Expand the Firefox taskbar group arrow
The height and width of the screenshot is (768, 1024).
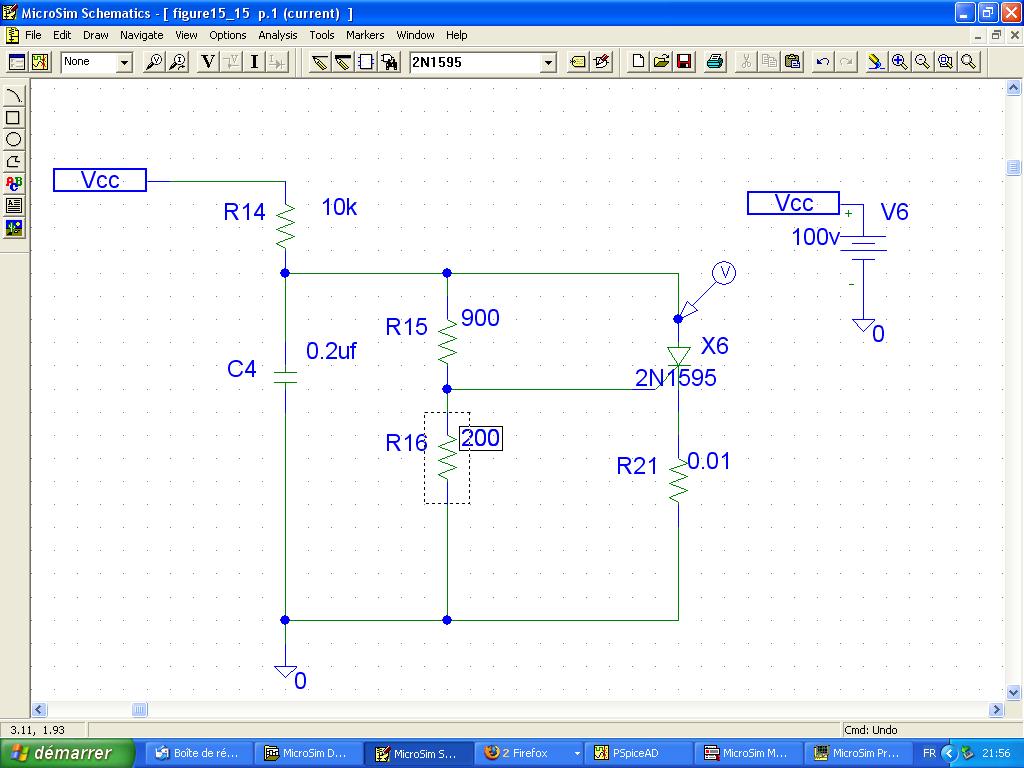pos(577,753)
